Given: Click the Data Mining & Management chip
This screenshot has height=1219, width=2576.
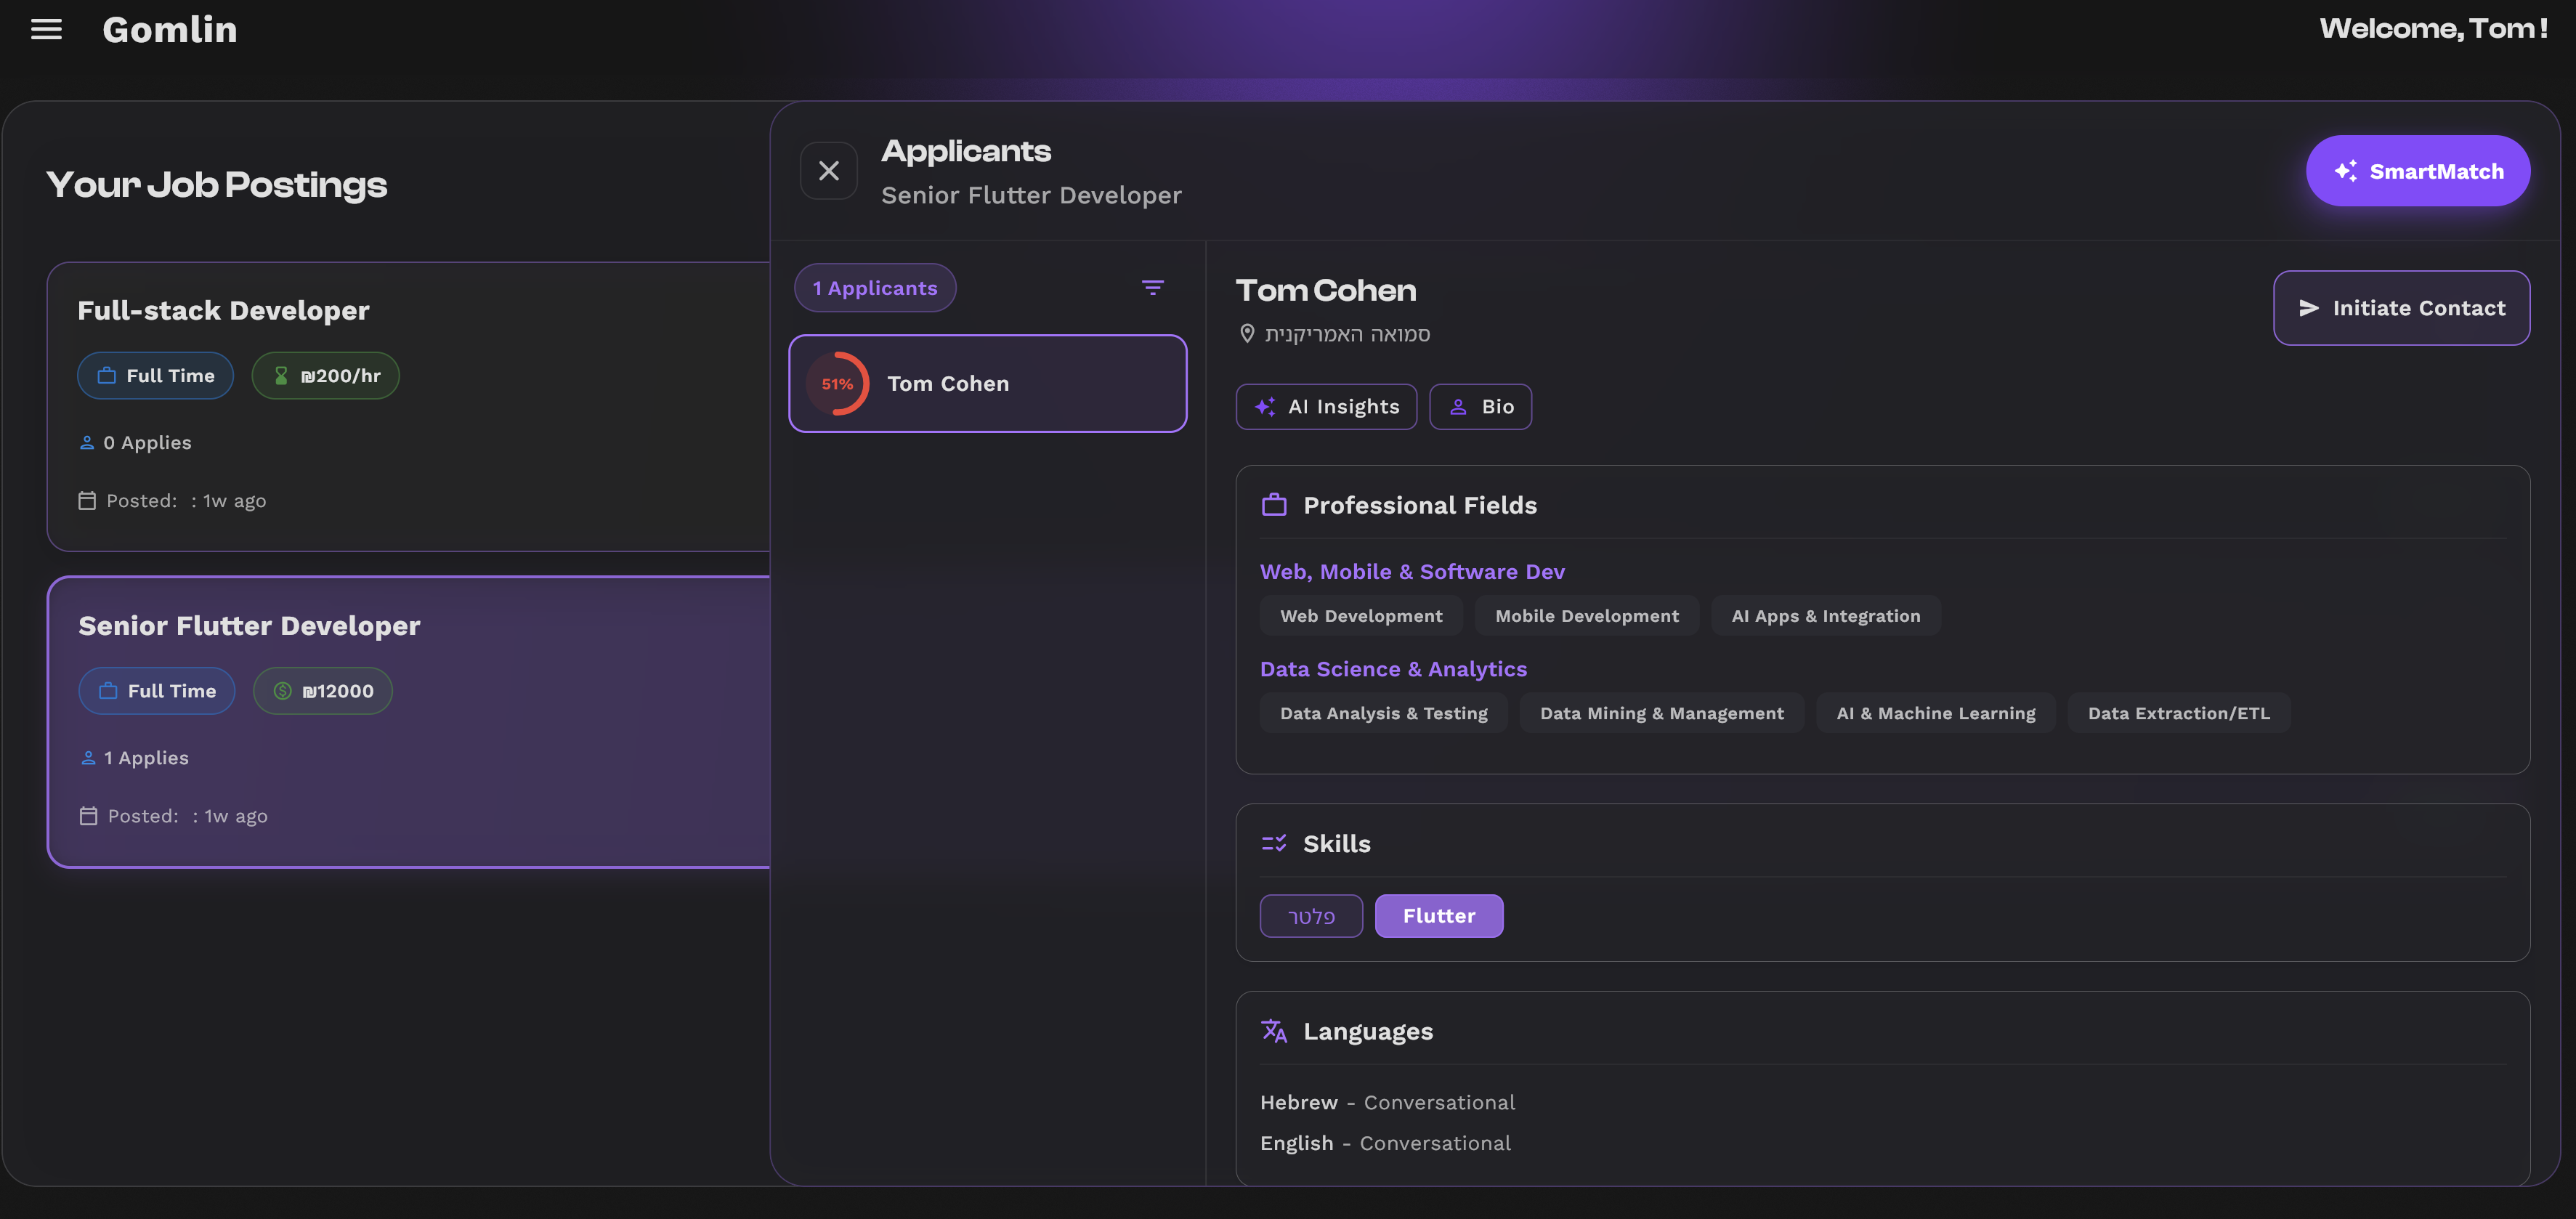Looking at the screenshot, I should [1661, 713].
